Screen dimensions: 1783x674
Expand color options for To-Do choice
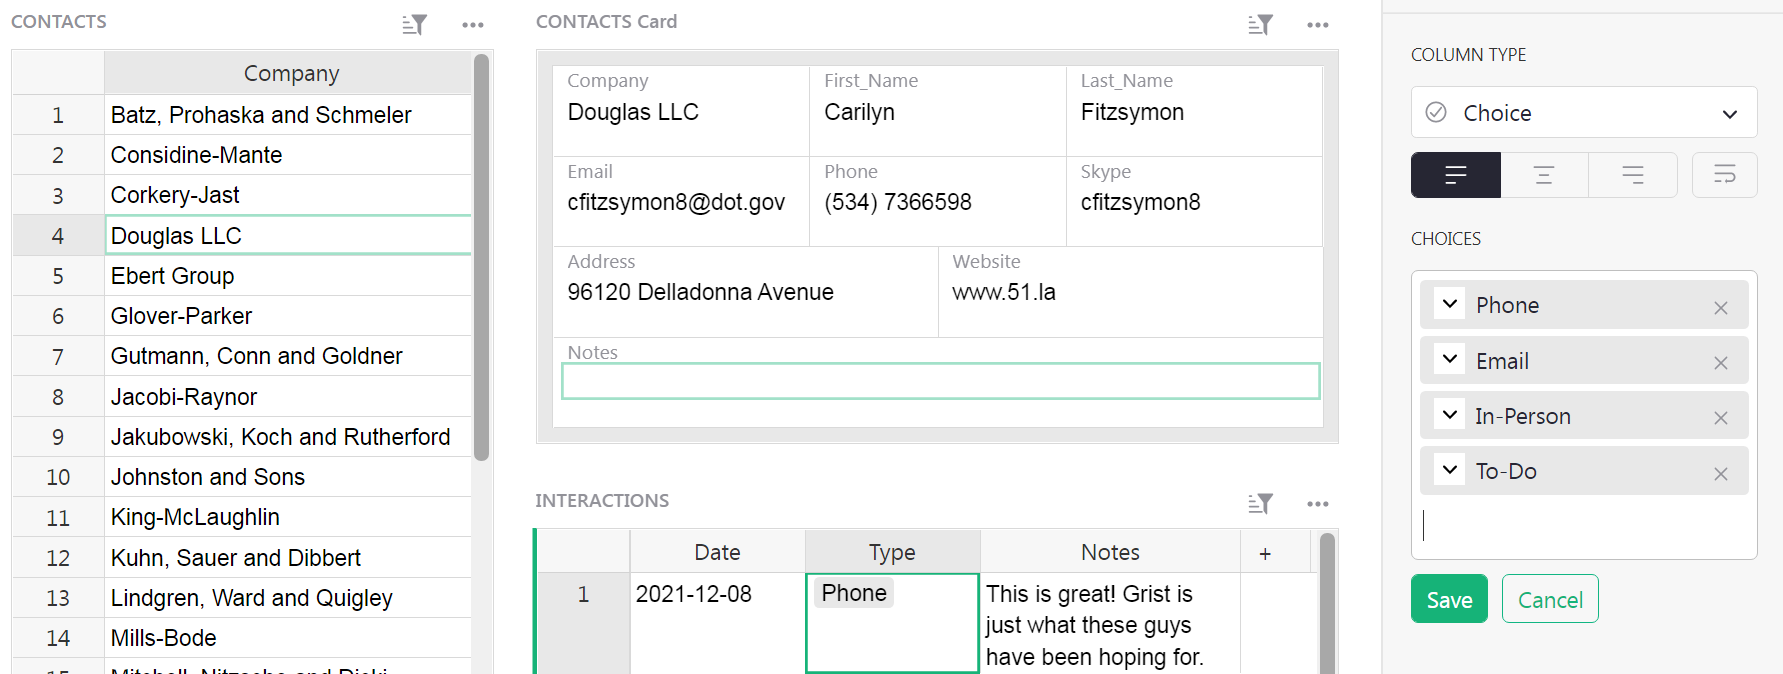(1450, 469)
